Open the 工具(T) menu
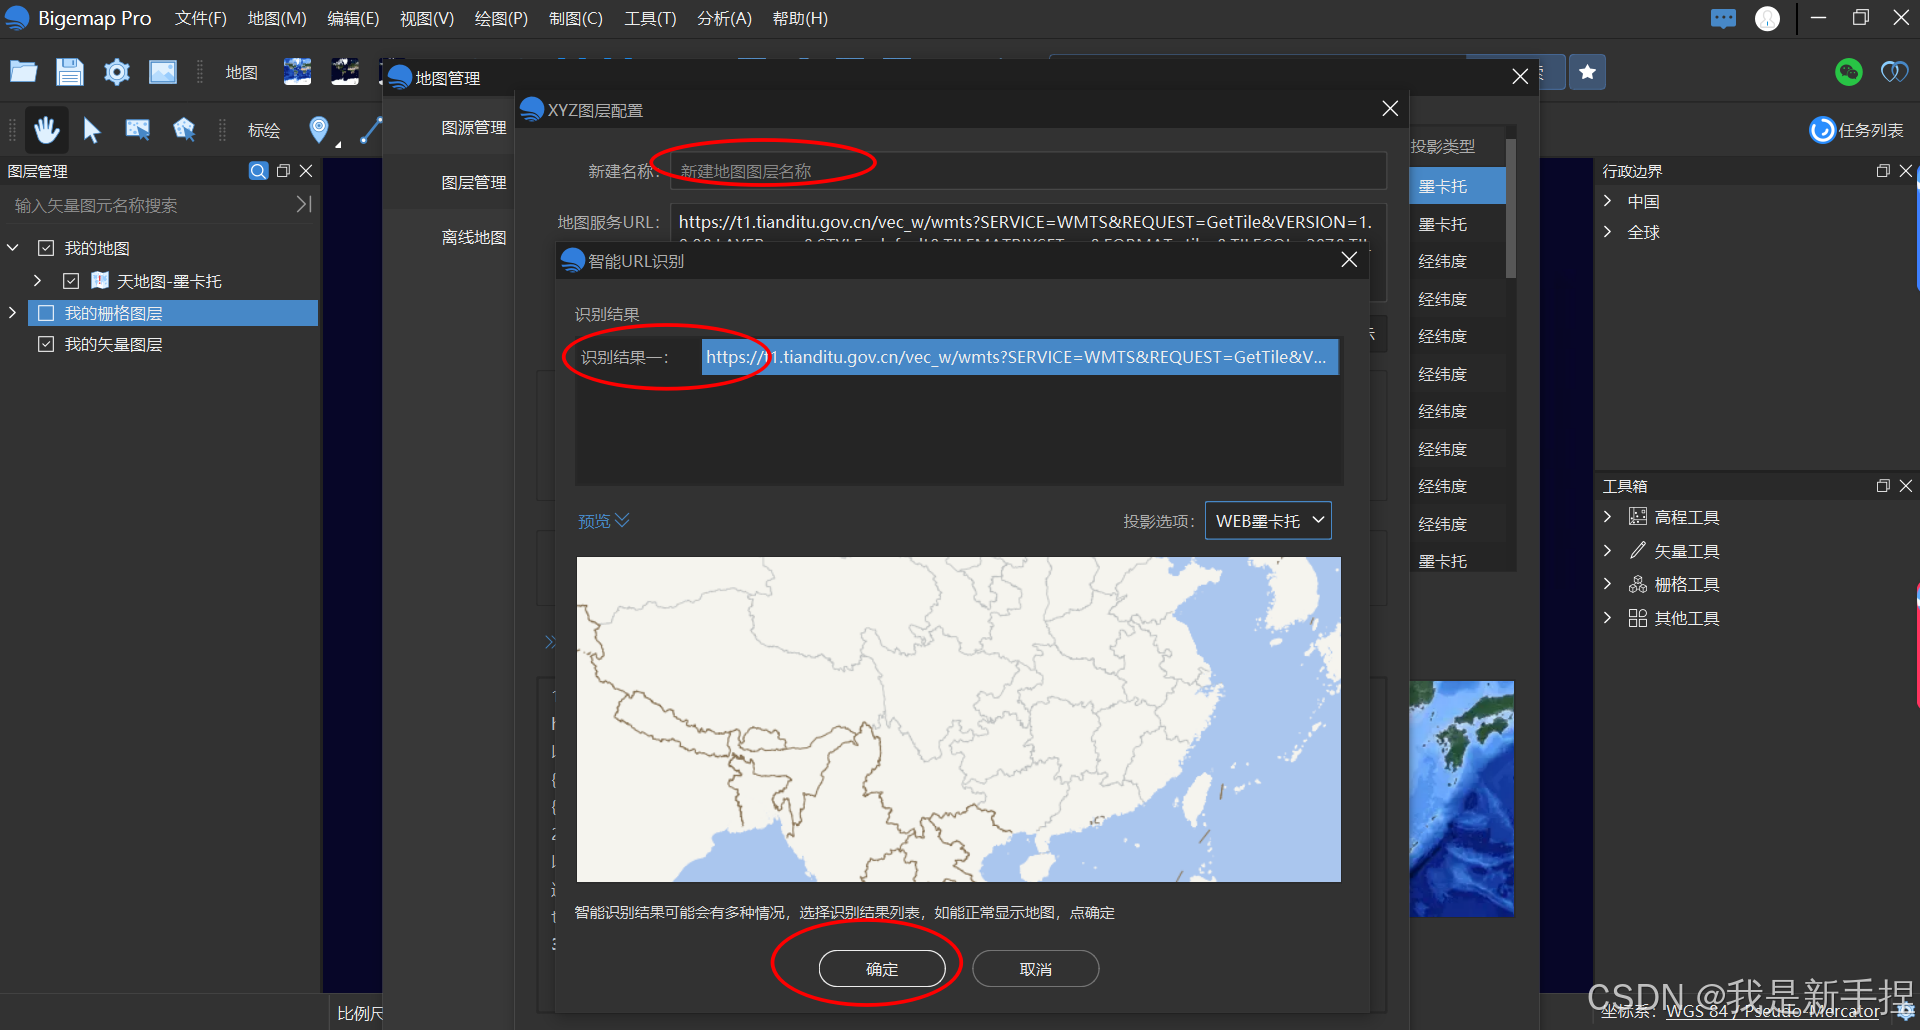 [650, 19]
